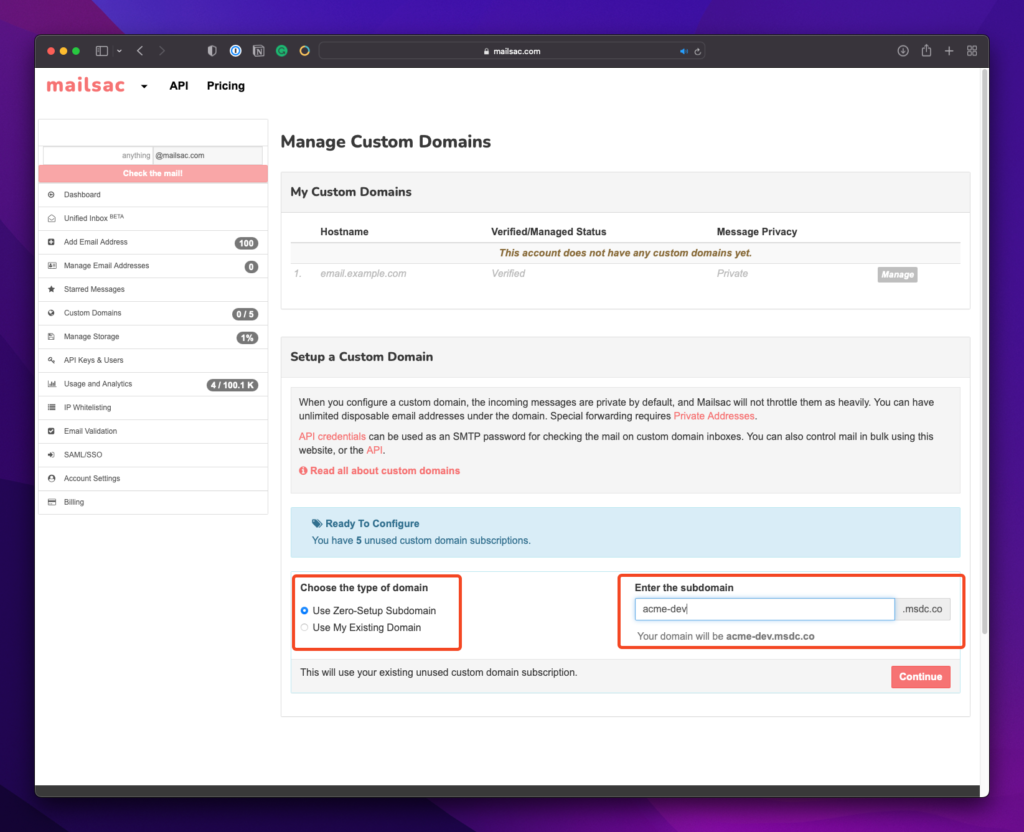Select the Add Email Address plus icon

click(52, 242)
